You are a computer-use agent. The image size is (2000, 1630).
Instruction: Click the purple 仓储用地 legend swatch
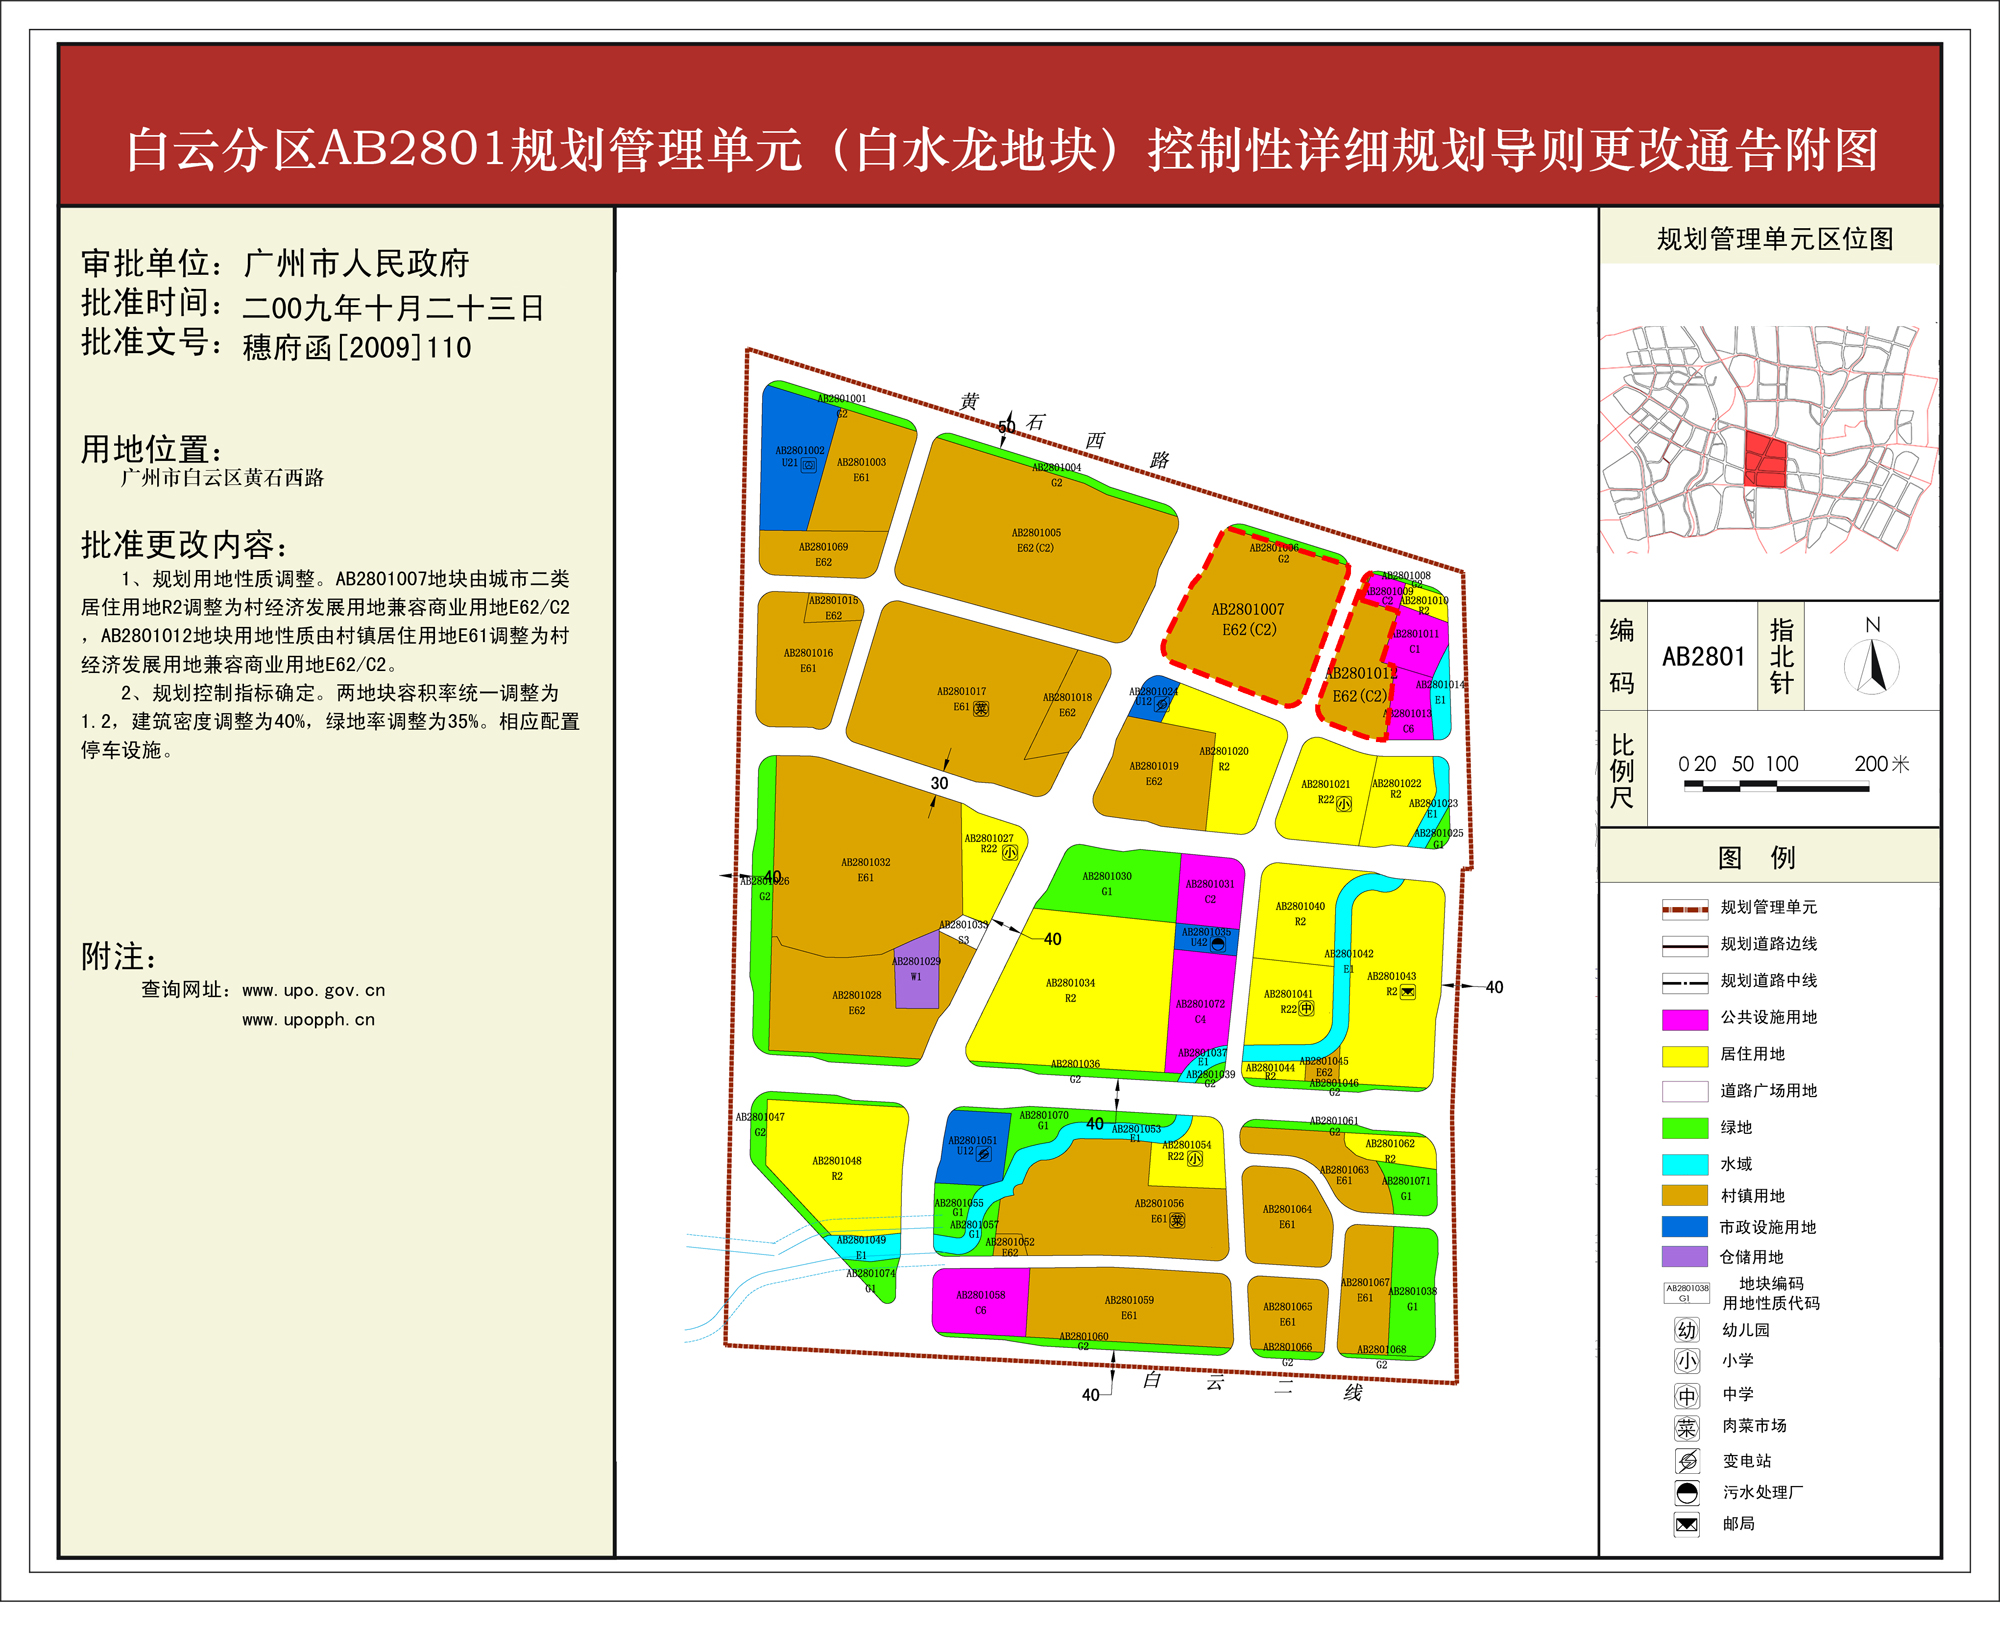click(1684, 1256)
